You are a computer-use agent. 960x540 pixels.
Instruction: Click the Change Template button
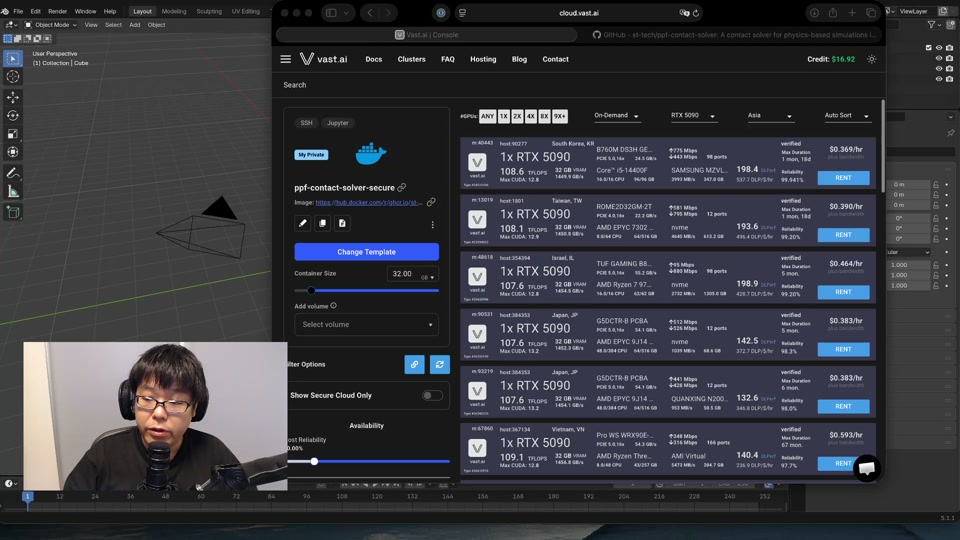(x=366, y=252)
